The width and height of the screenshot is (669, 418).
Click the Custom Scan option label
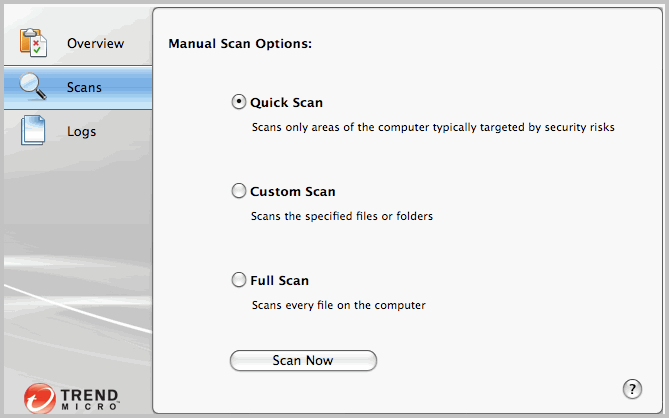pyautogui.click(x=292, y=191)
